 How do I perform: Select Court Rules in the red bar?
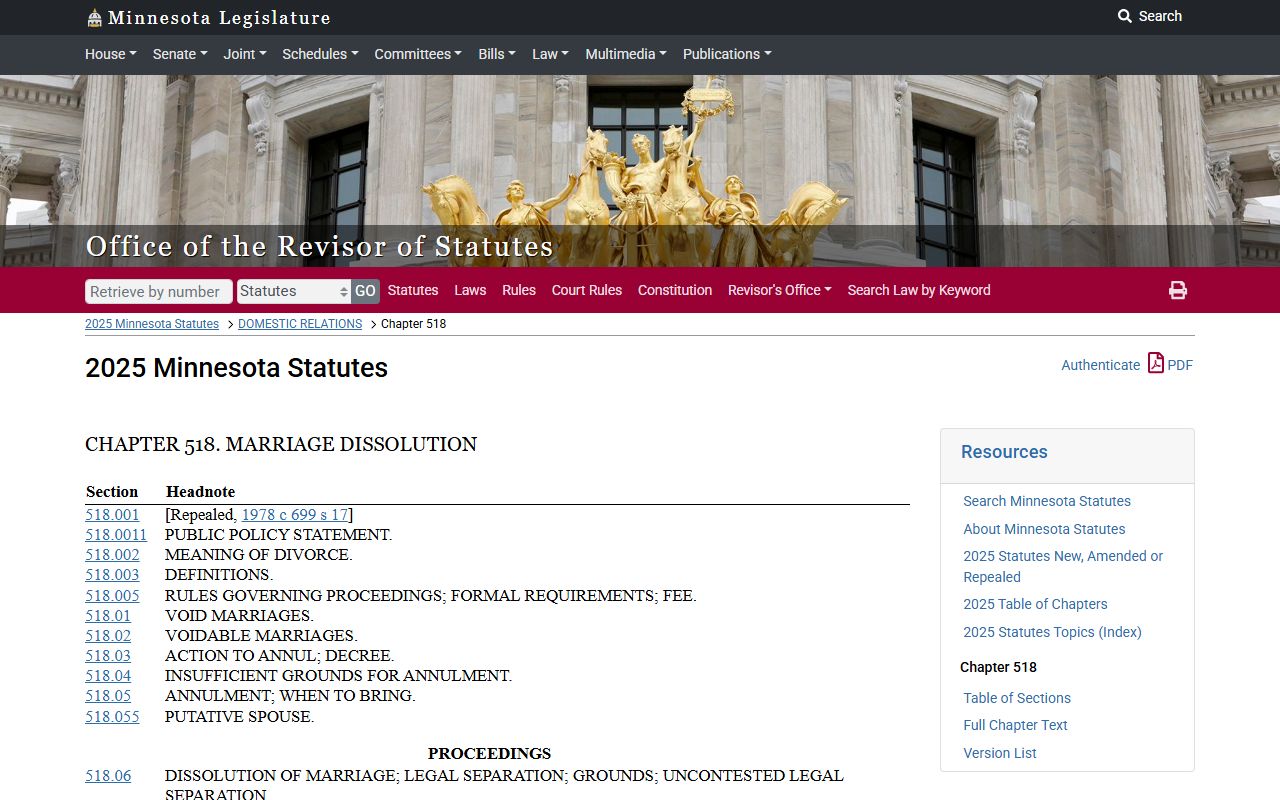tap(587, 290)
